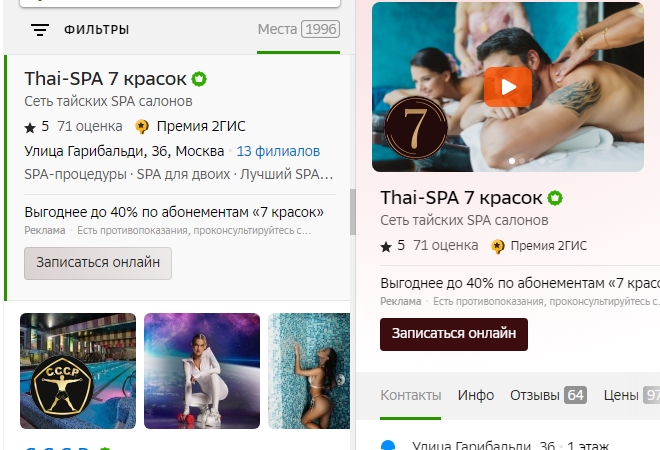Click the verified badge beside the right card title
This screenshot has height=450, width=660.
555,198
